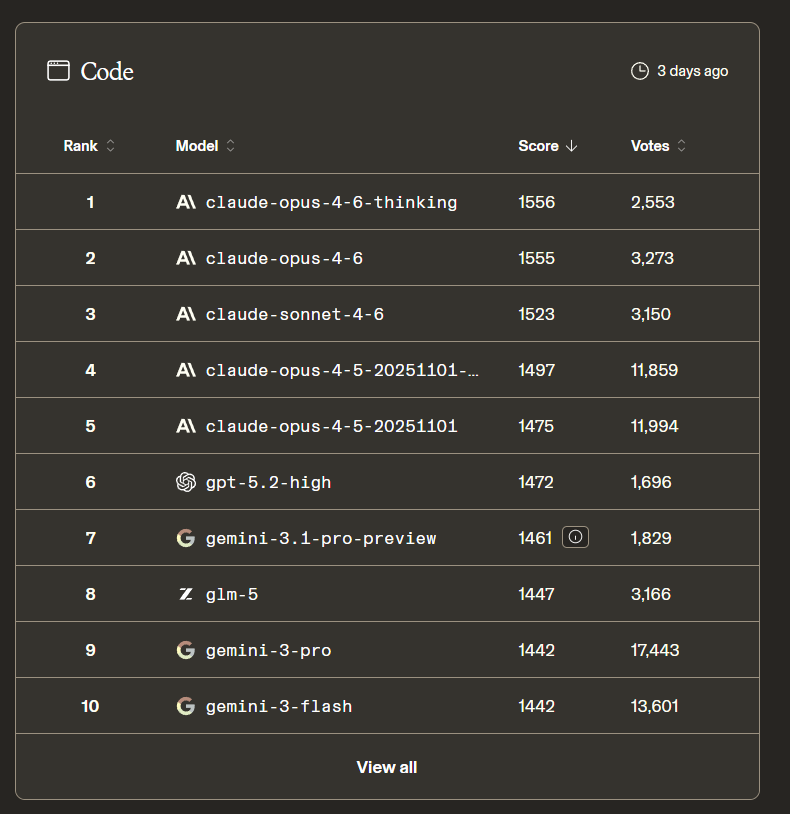Click rank number 8 cell
This screenshot has height=814, width=790.
click(x=90, y=594)
